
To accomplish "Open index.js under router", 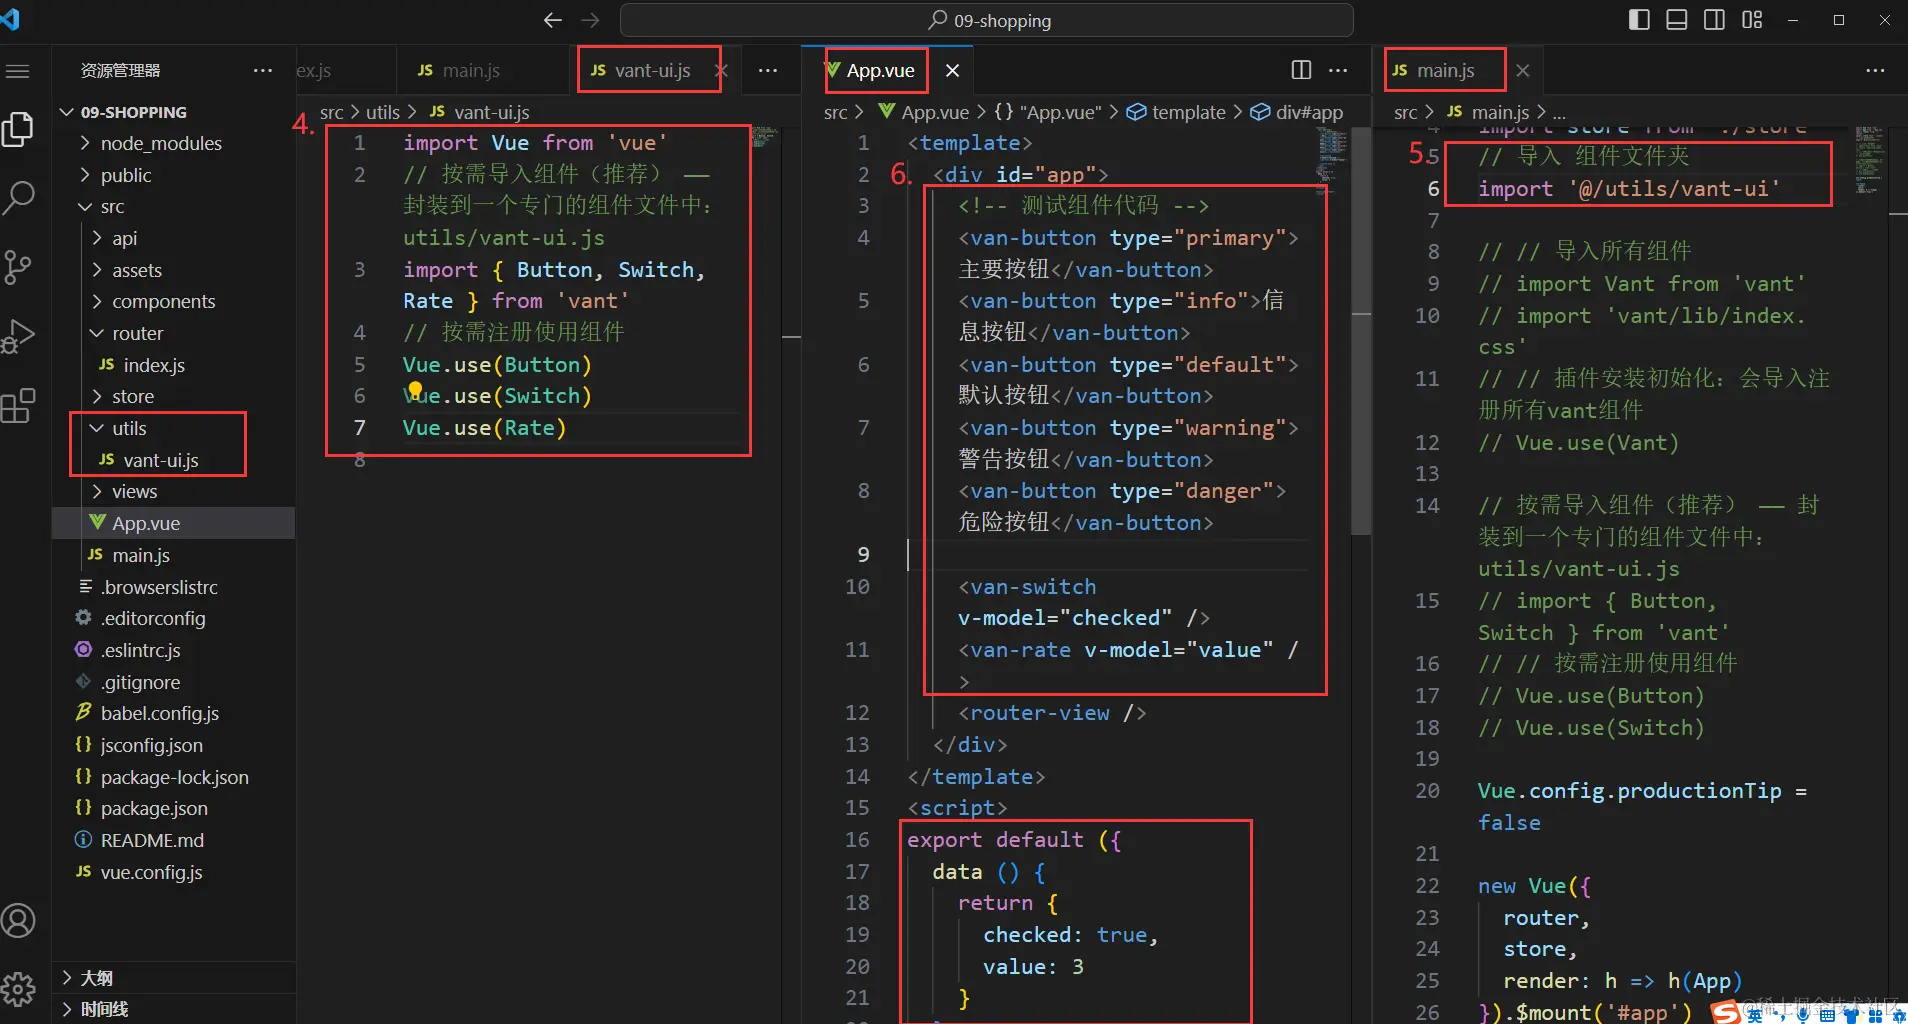I will [174, 365].
